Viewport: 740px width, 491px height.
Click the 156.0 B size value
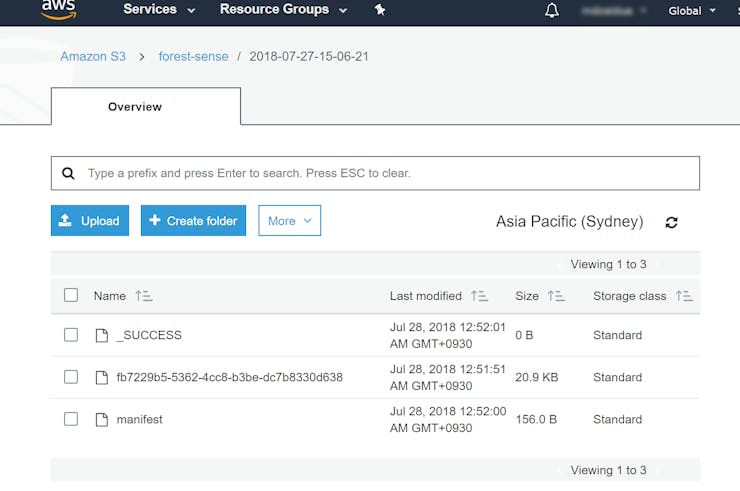[536, 419]
